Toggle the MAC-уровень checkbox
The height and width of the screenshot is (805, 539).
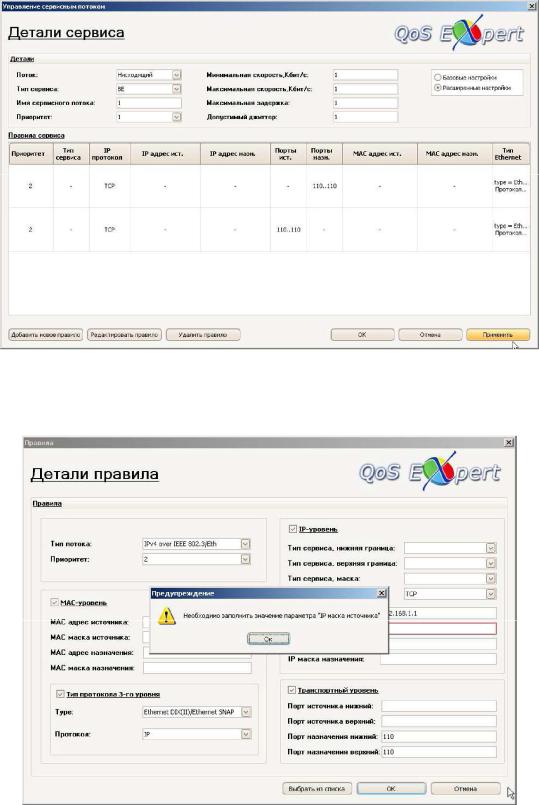point(54,602)
